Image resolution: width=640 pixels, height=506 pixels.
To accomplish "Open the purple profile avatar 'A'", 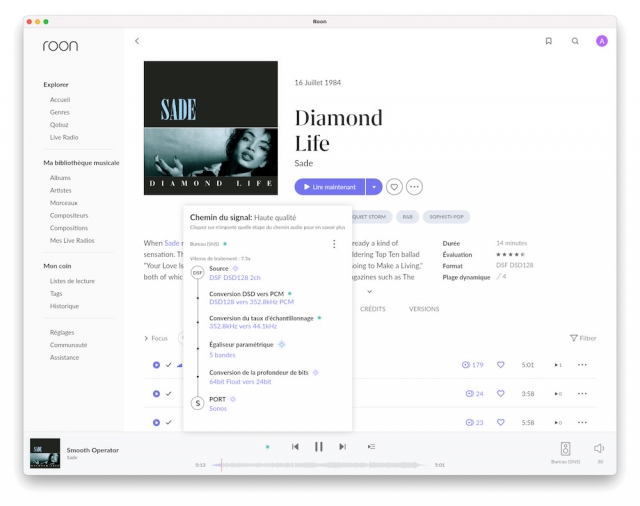I will coord(602,41).
